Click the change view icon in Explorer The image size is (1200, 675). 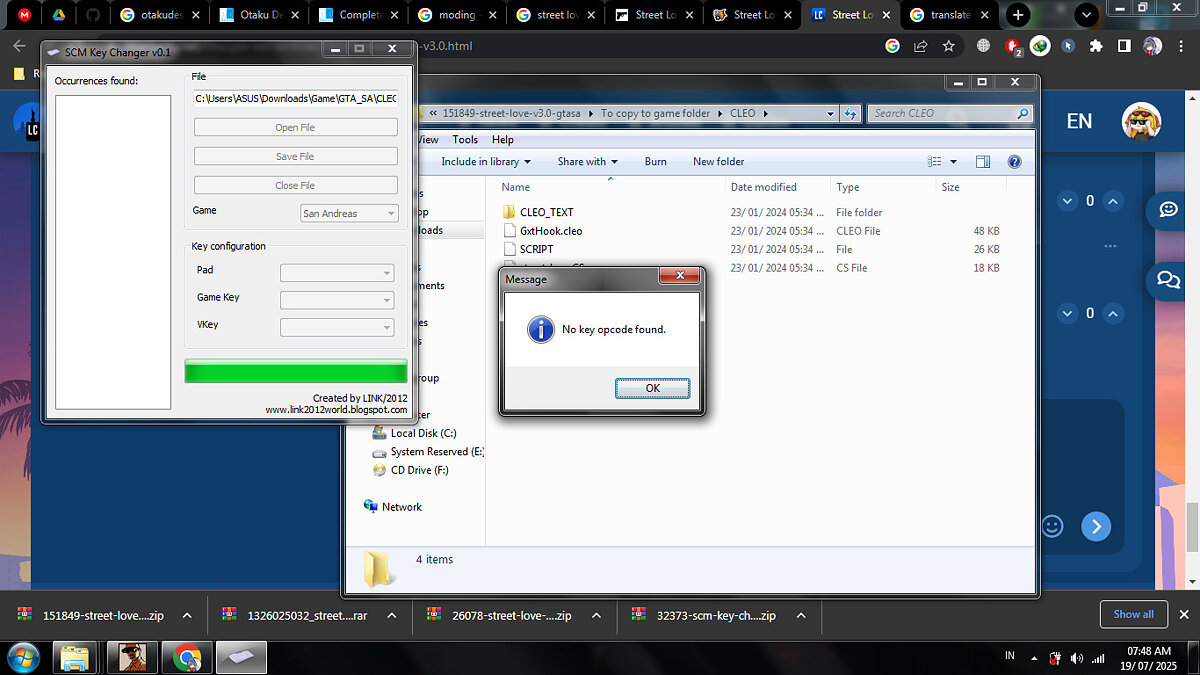(935, 162)
